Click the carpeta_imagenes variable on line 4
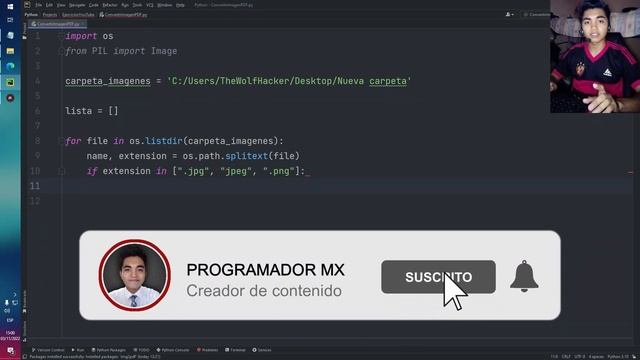 coord(108,81)
